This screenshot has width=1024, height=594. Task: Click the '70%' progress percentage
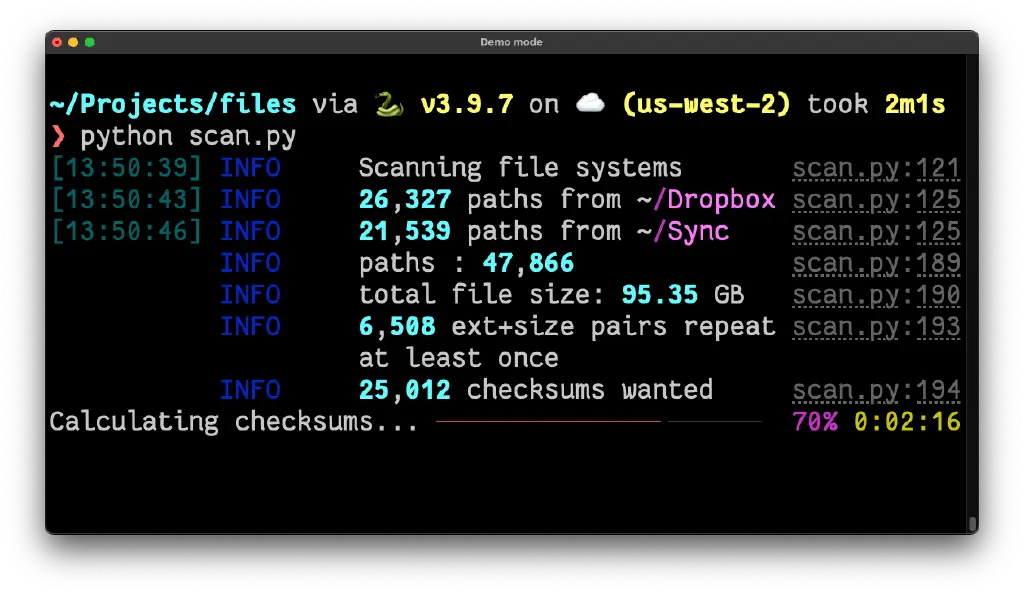(x=815, y=422)
